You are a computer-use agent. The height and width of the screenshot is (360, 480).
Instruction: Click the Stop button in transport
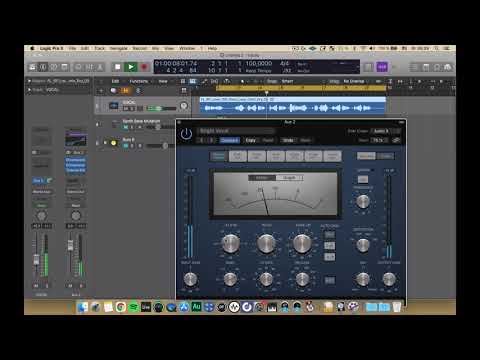pyautogui.click(x=117, y=67)
